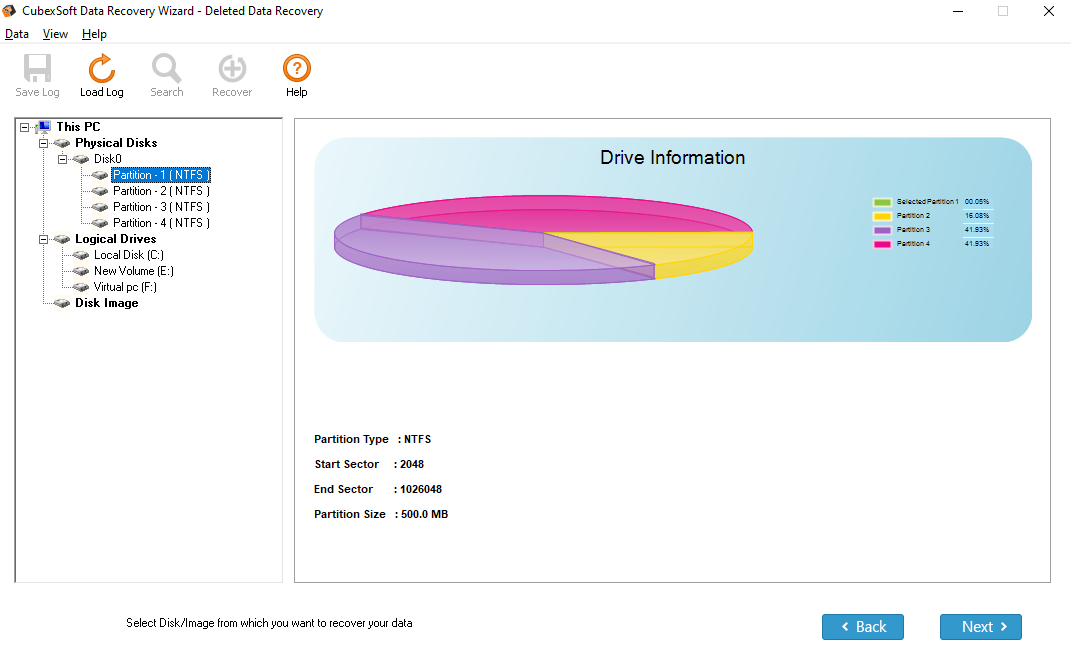Click the Recover toolbar icon

[232, 69]
